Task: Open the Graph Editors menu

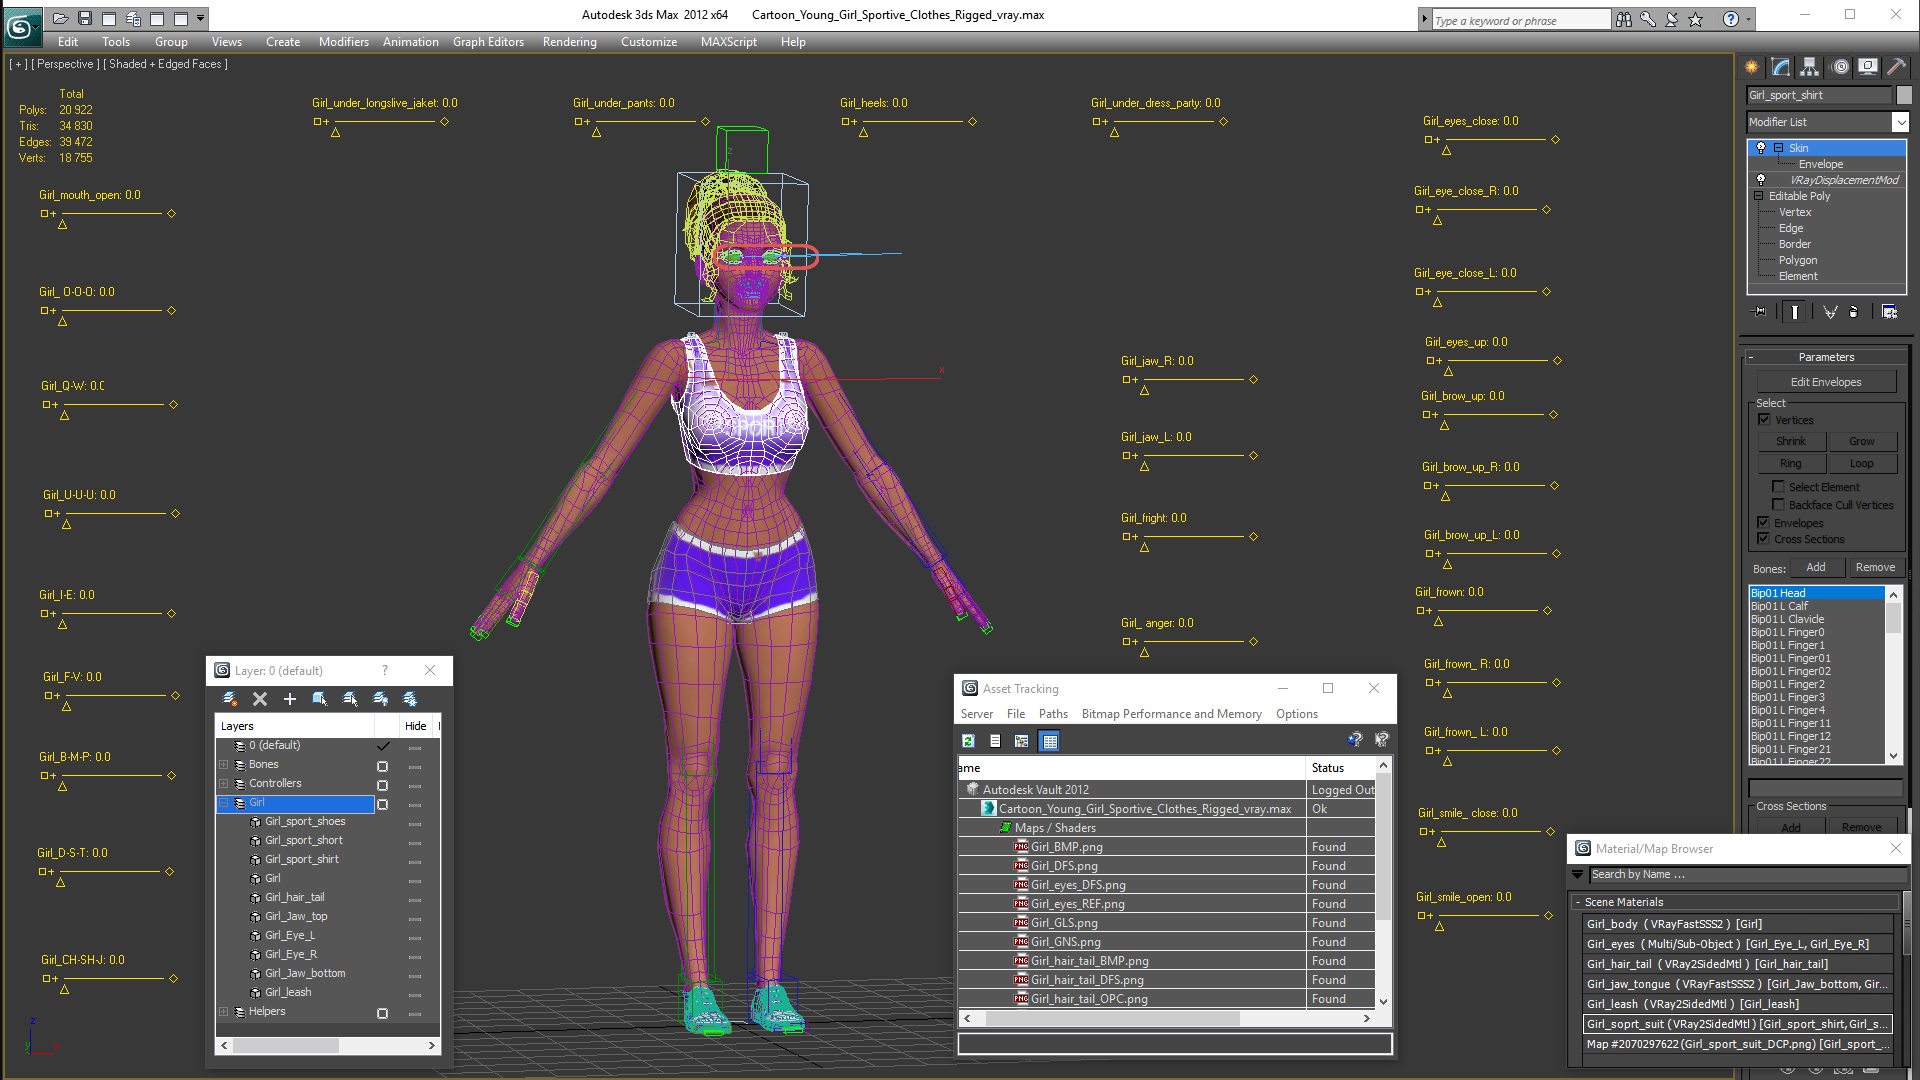Action: (x=488, y=42)
